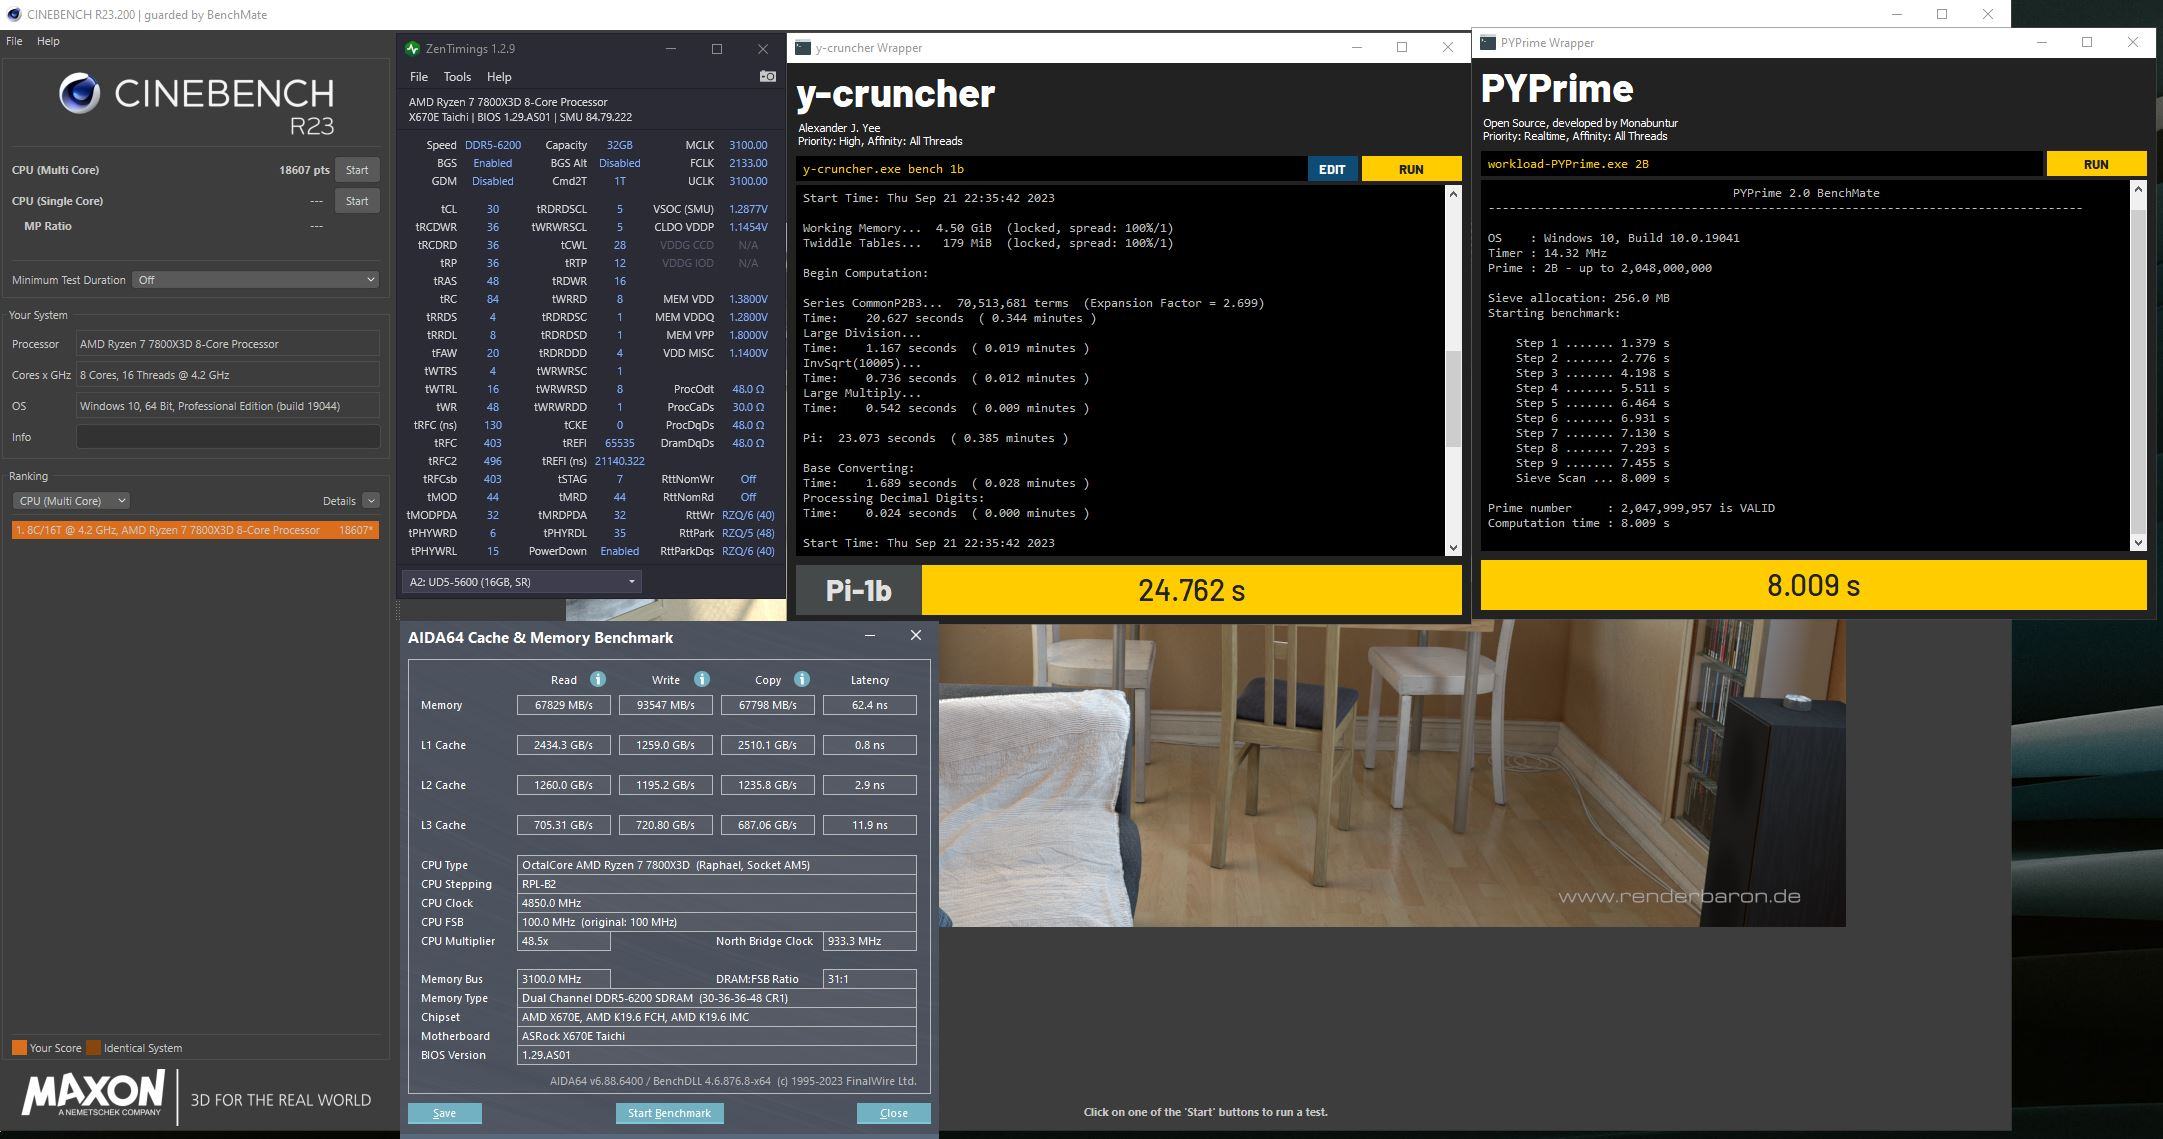Click the CPU Clock 4850.0 MHz field
This screenshot has height=1139, width=2163.
716,903
